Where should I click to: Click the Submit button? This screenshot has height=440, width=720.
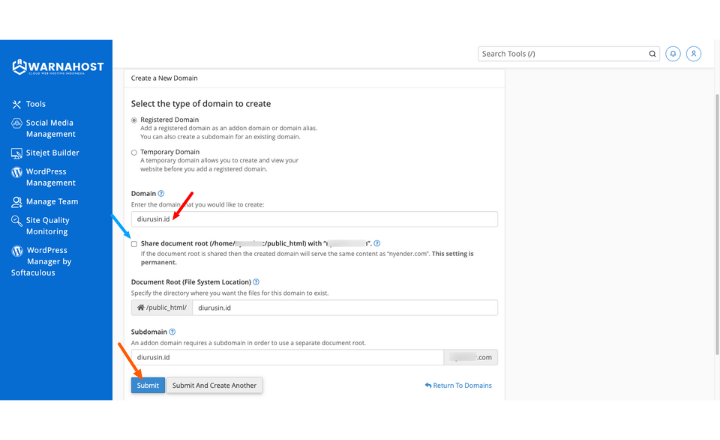tap(148, 385)
